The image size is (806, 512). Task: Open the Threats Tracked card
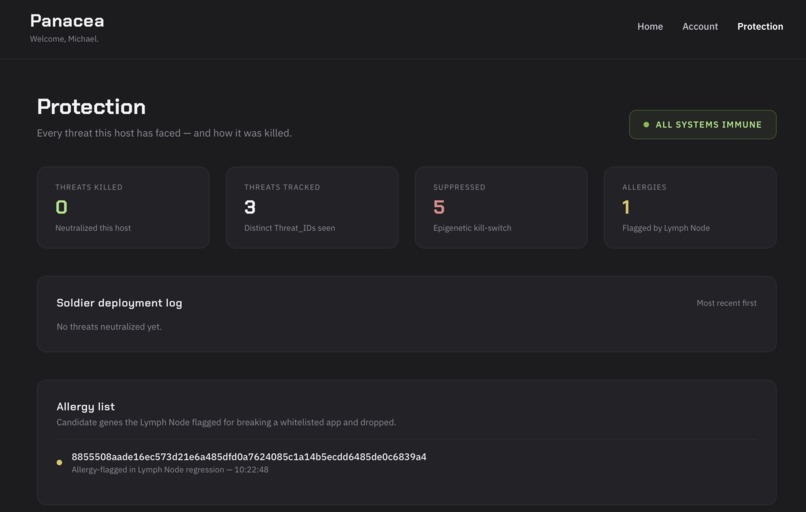(x=312, y=207)
